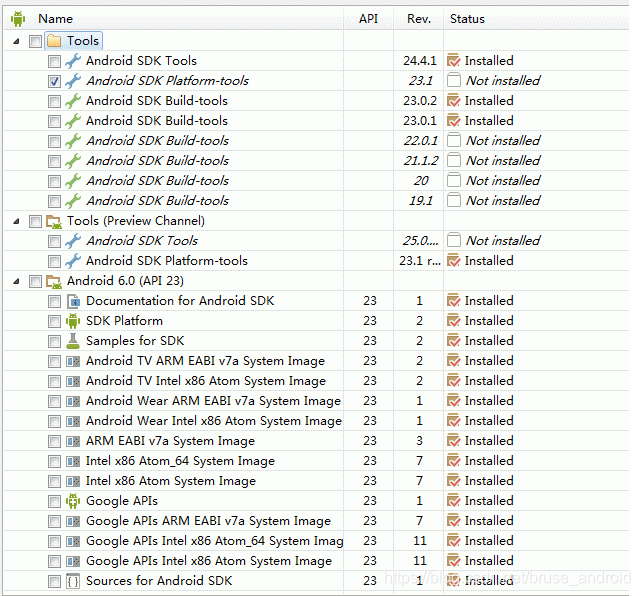The width and height of the screenshot is (640, 596).
Task: Check Build-tools 20 checkbox
Action: (x=54, y=181)
